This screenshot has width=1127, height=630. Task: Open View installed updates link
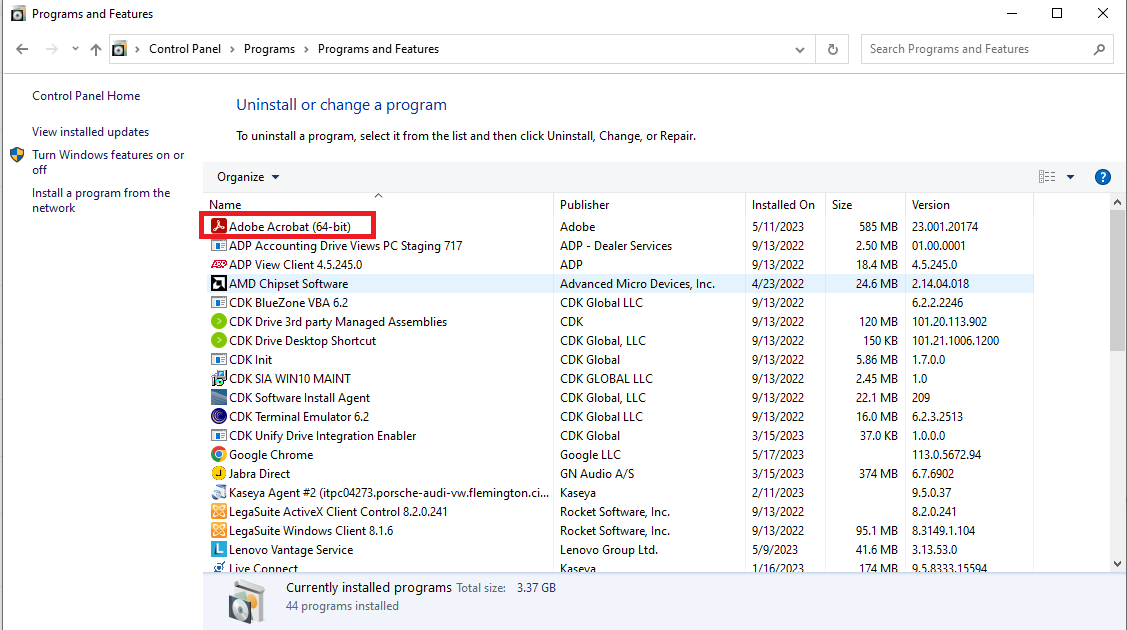91,131
